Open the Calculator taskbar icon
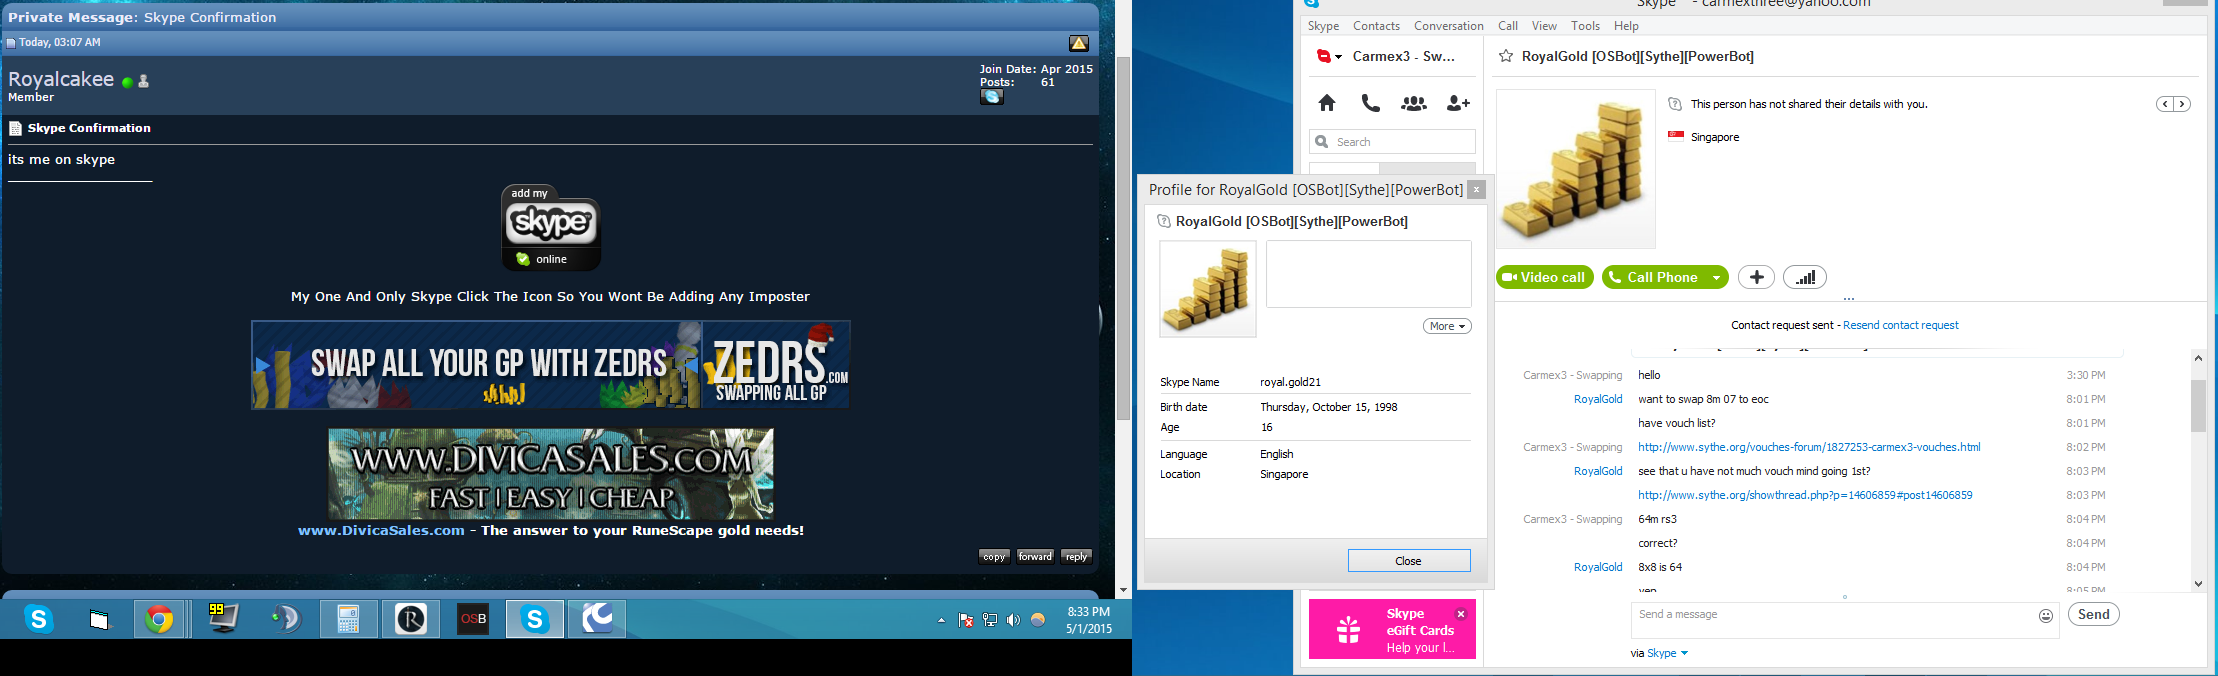The height and width of the screenshot is (676, 2218). click(x=348, y=620)
